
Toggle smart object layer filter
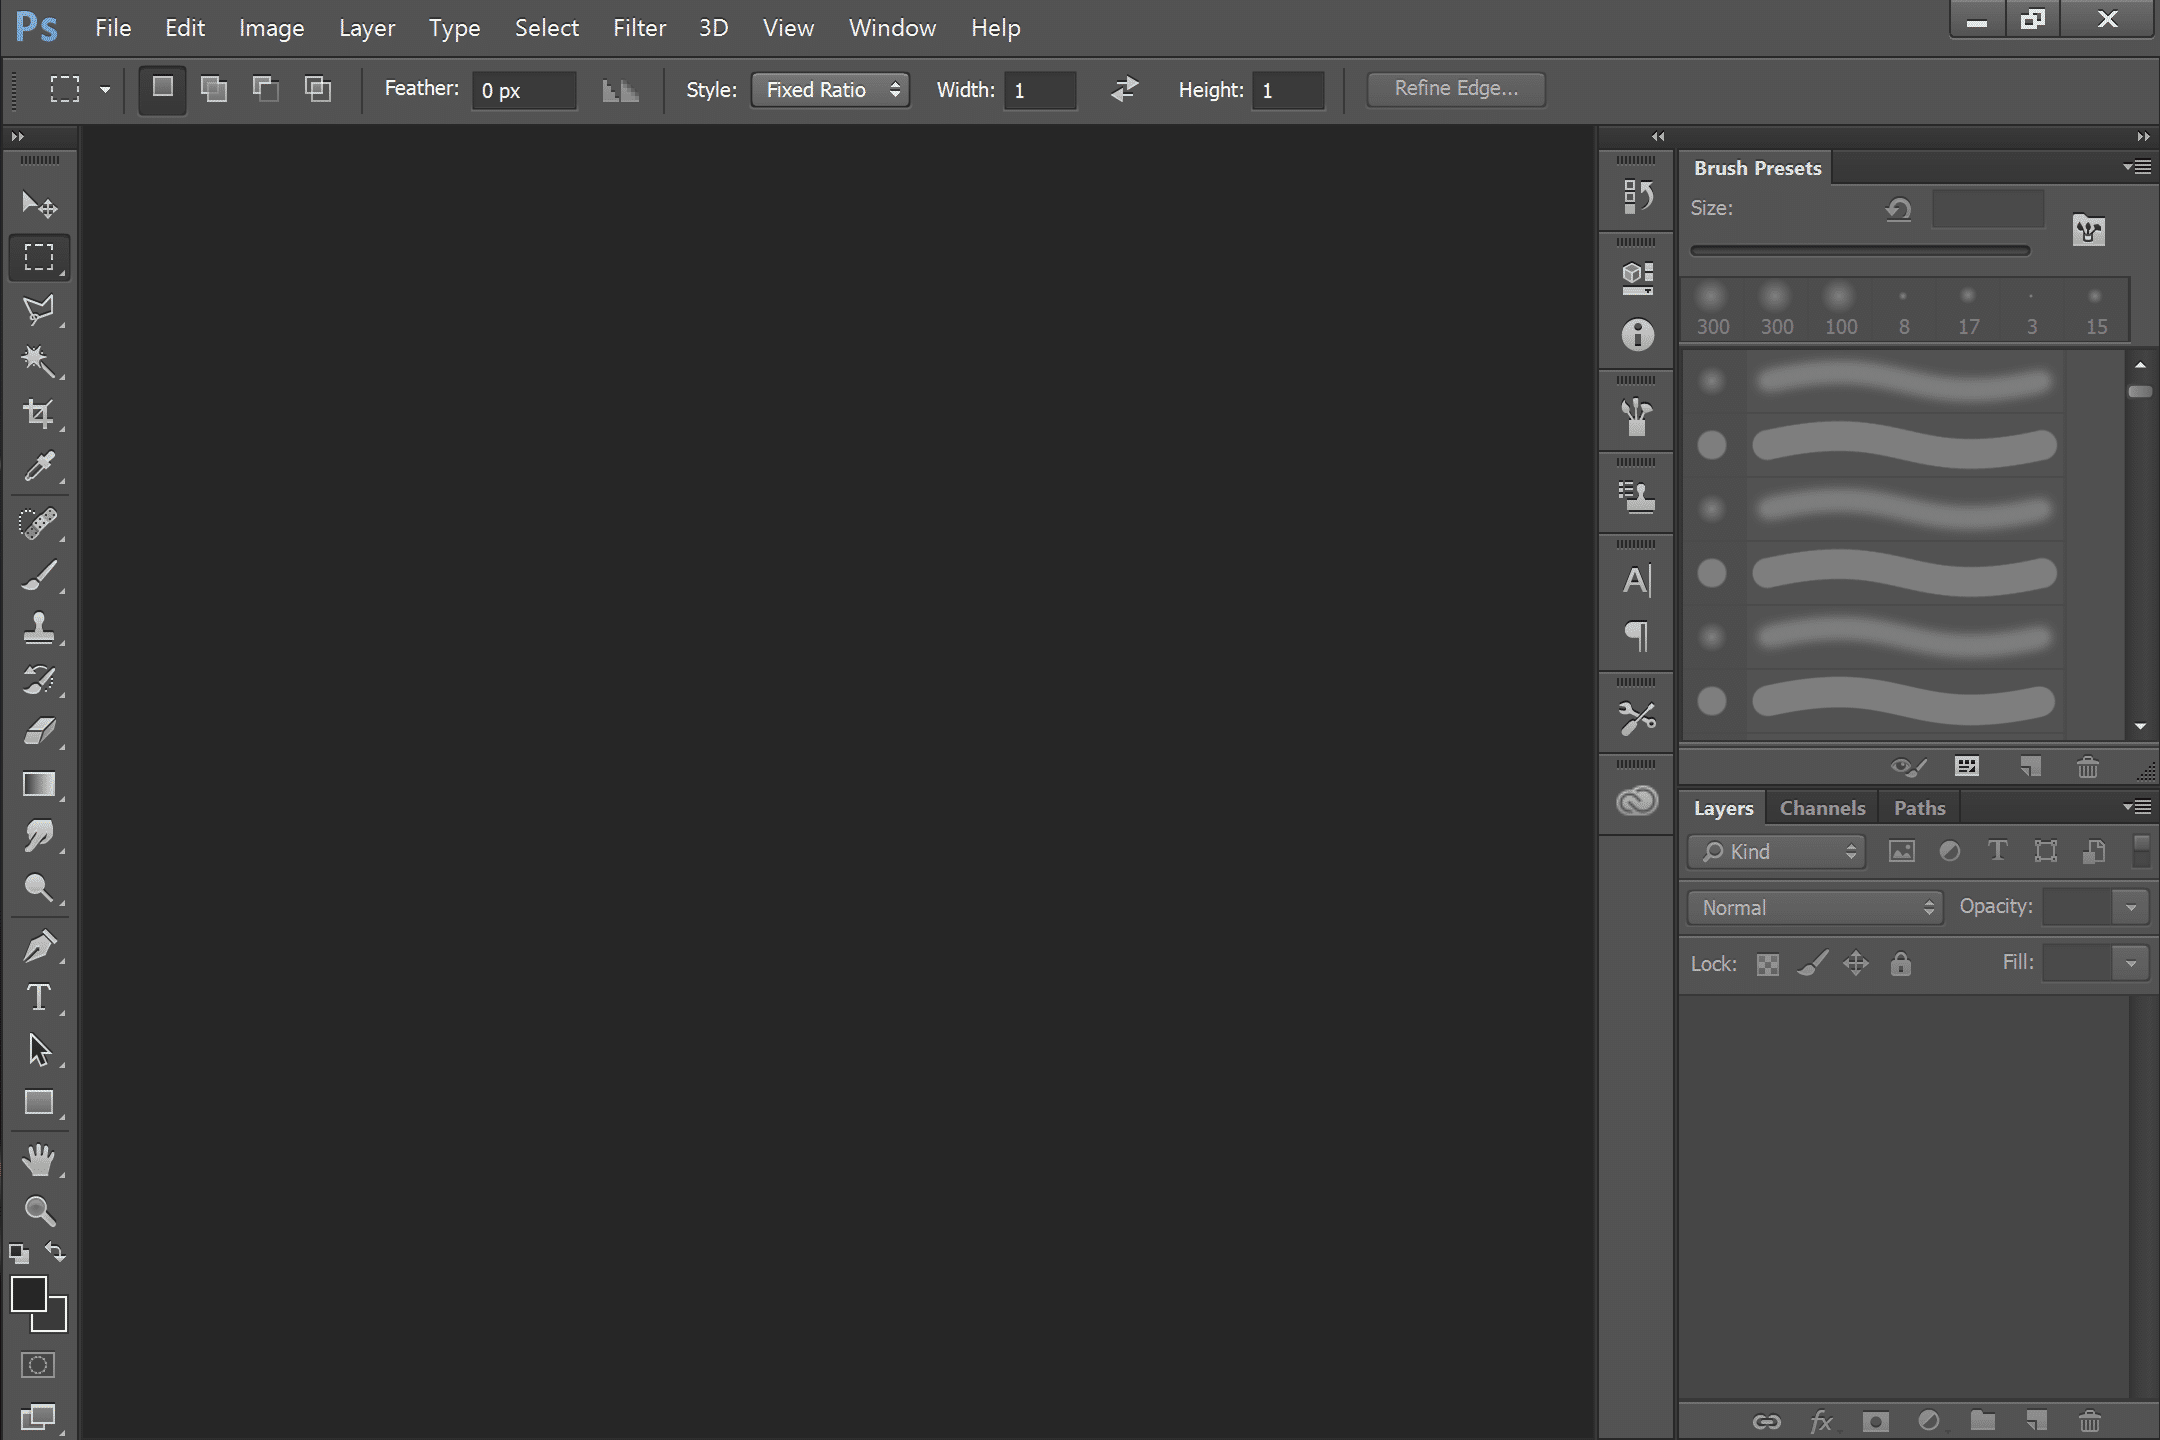(x=2094, y=851)
